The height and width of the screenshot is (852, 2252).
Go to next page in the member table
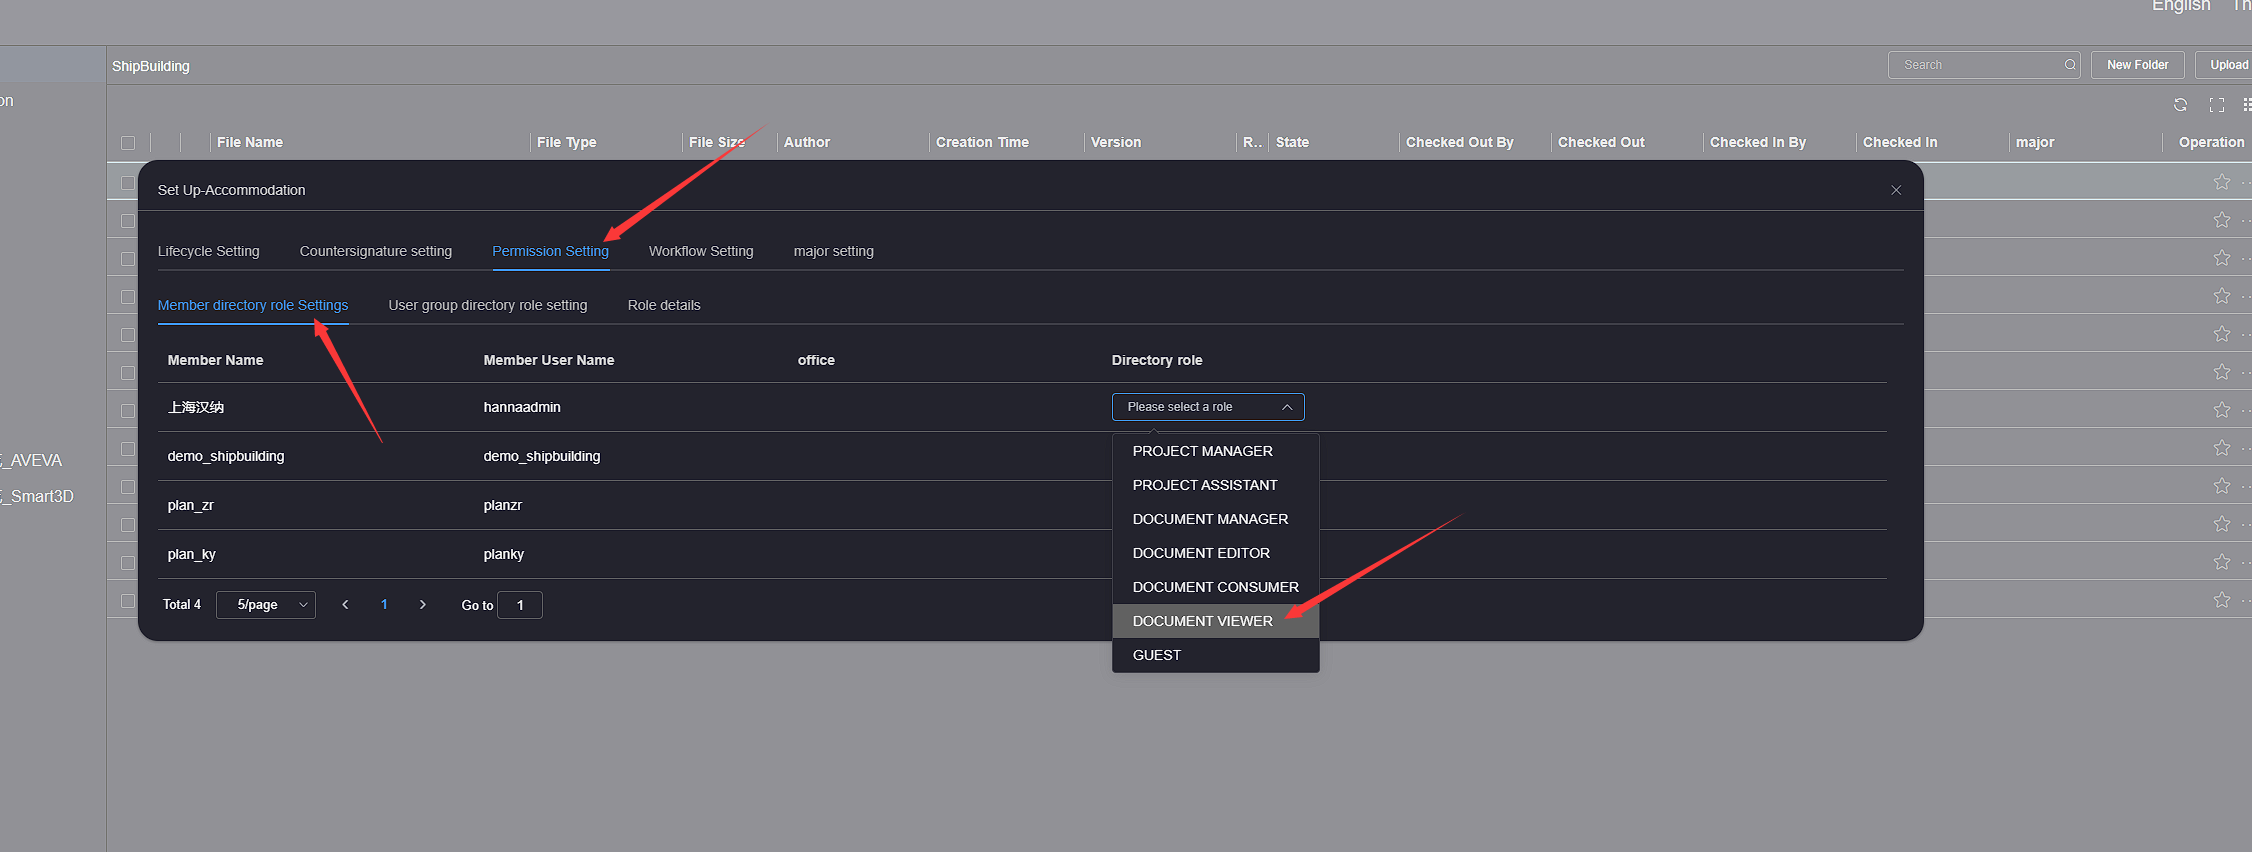click(423, 605)
